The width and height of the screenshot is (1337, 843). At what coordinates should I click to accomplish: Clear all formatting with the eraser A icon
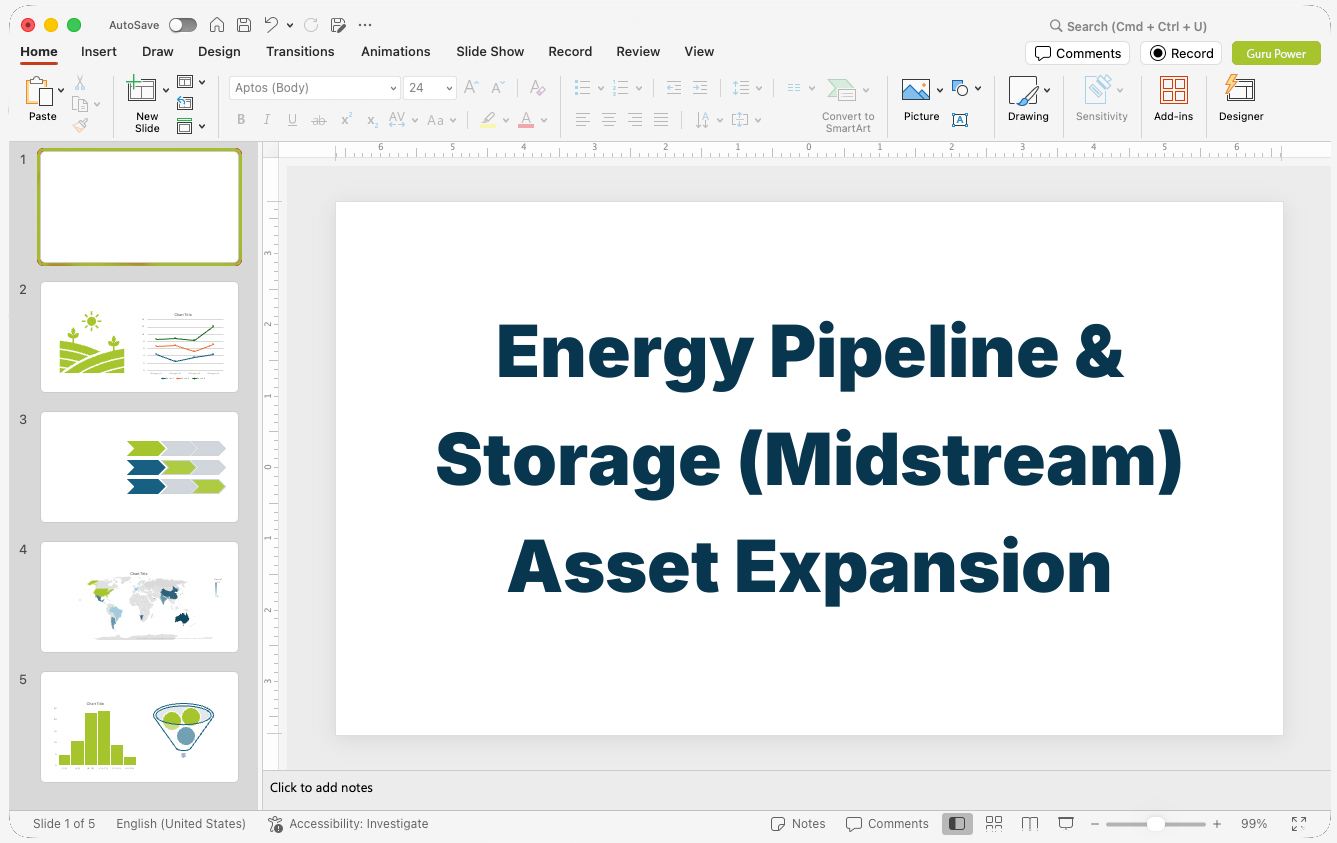pyautogui.click(x=537, y=88)
